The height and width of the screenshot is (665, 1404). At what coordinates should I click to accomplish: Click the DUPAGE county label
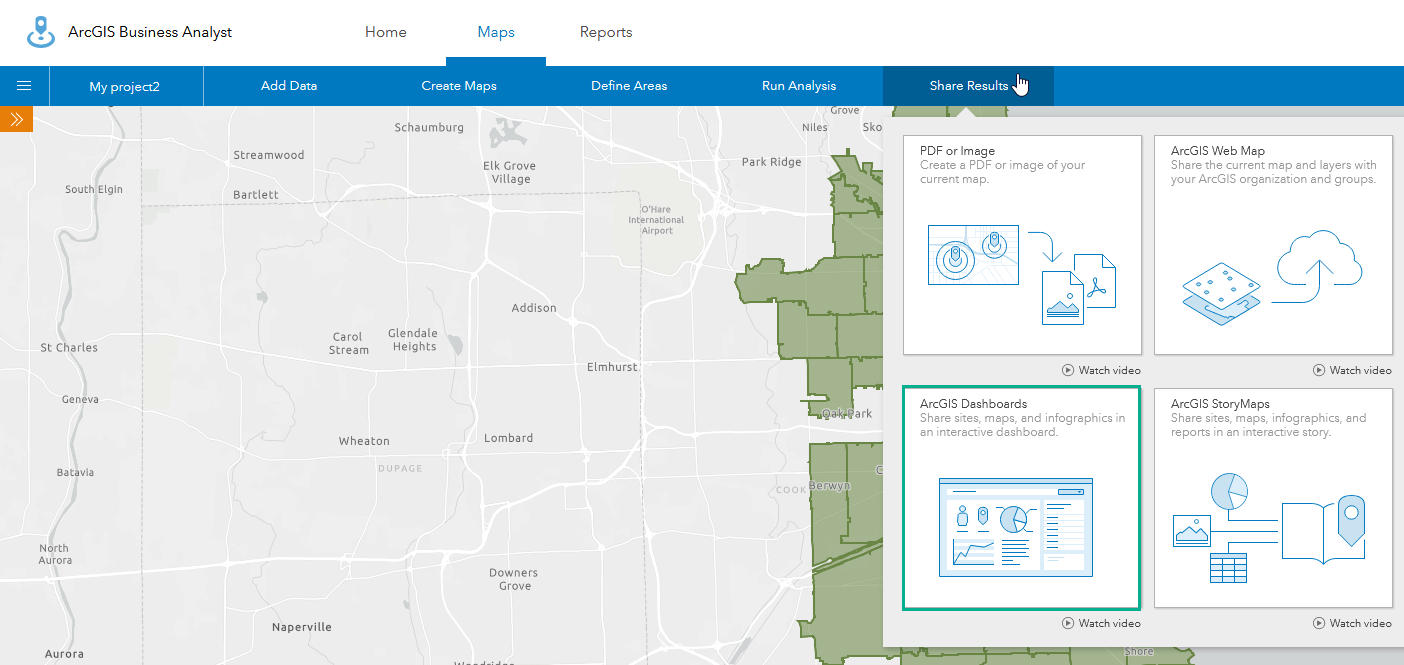[400, 468]
